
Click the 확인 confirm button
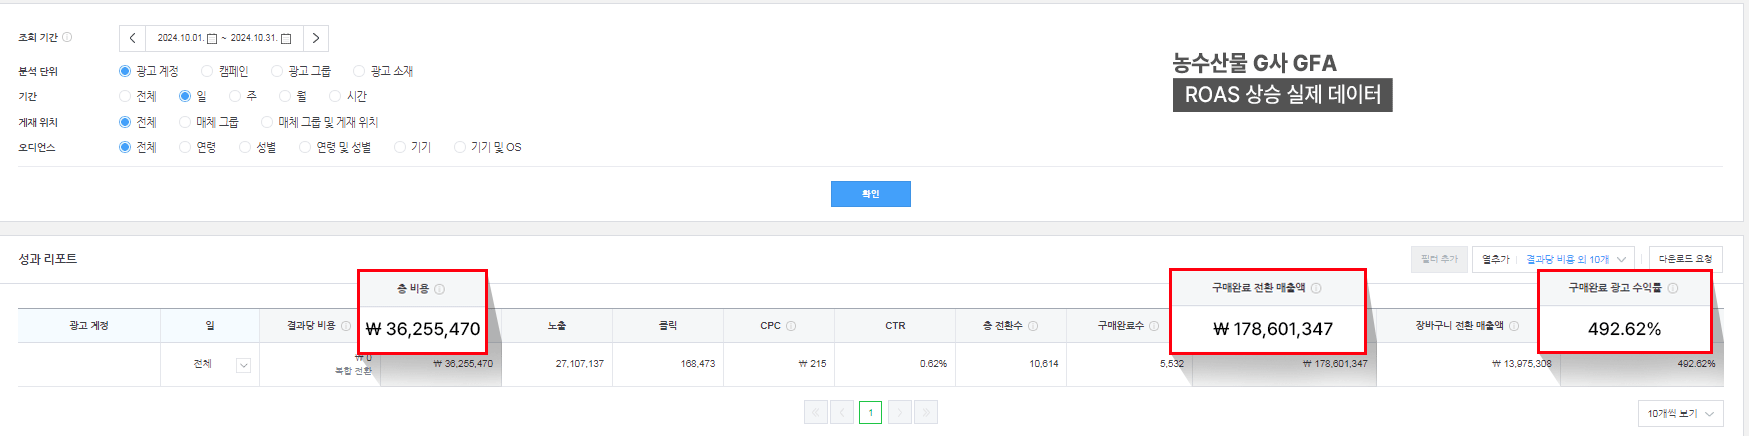pyautogui.click(x=870, y=194)
